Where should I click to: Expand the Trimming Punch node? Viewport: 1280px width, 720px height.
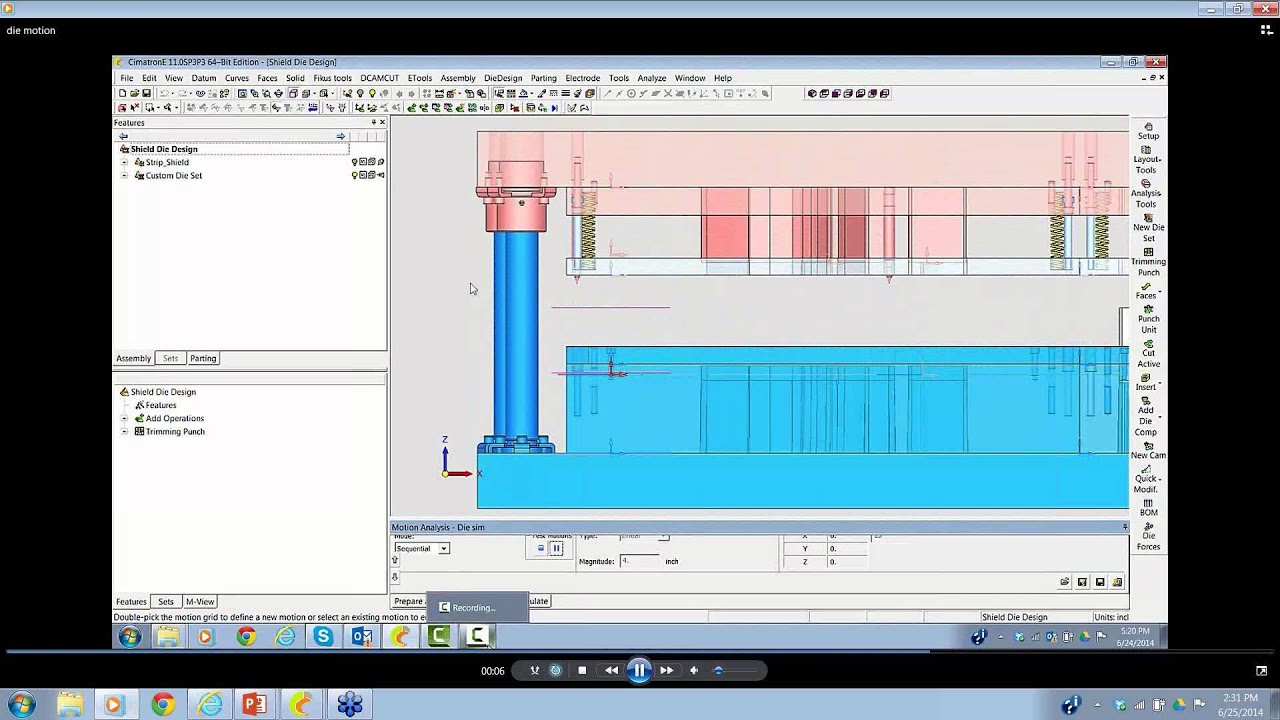(x=125, y=431)
